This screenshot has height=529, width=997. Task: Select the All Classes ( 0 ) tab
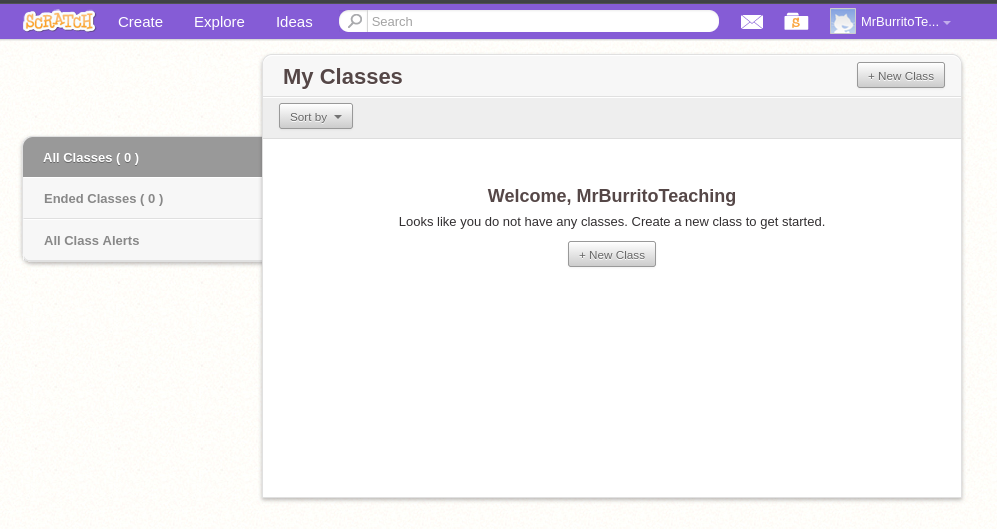(x=143, y=157)
